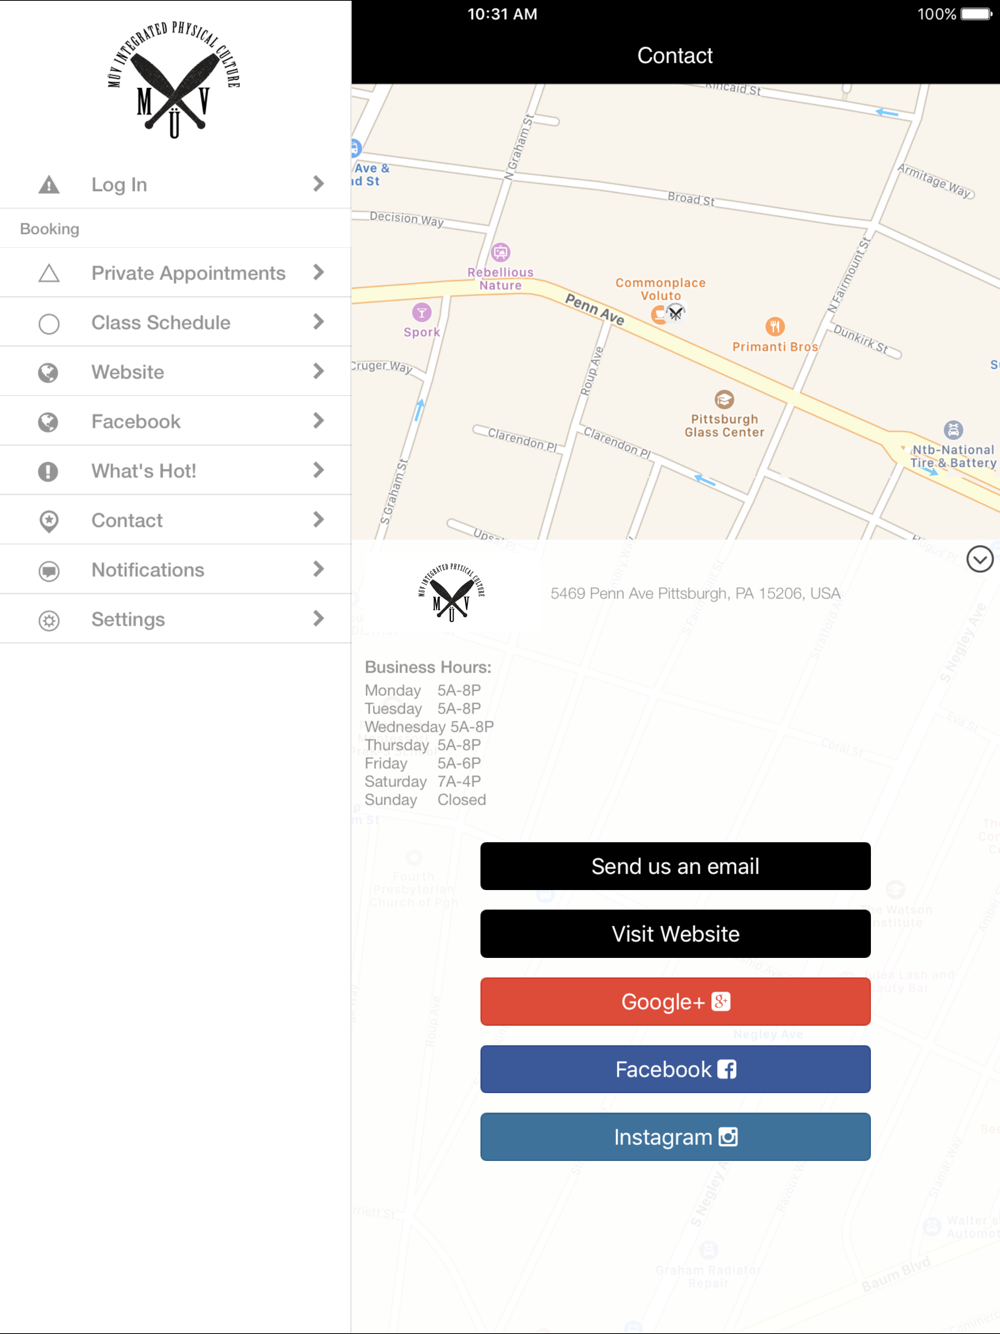Open the Instagram button

click(675, 1137)
